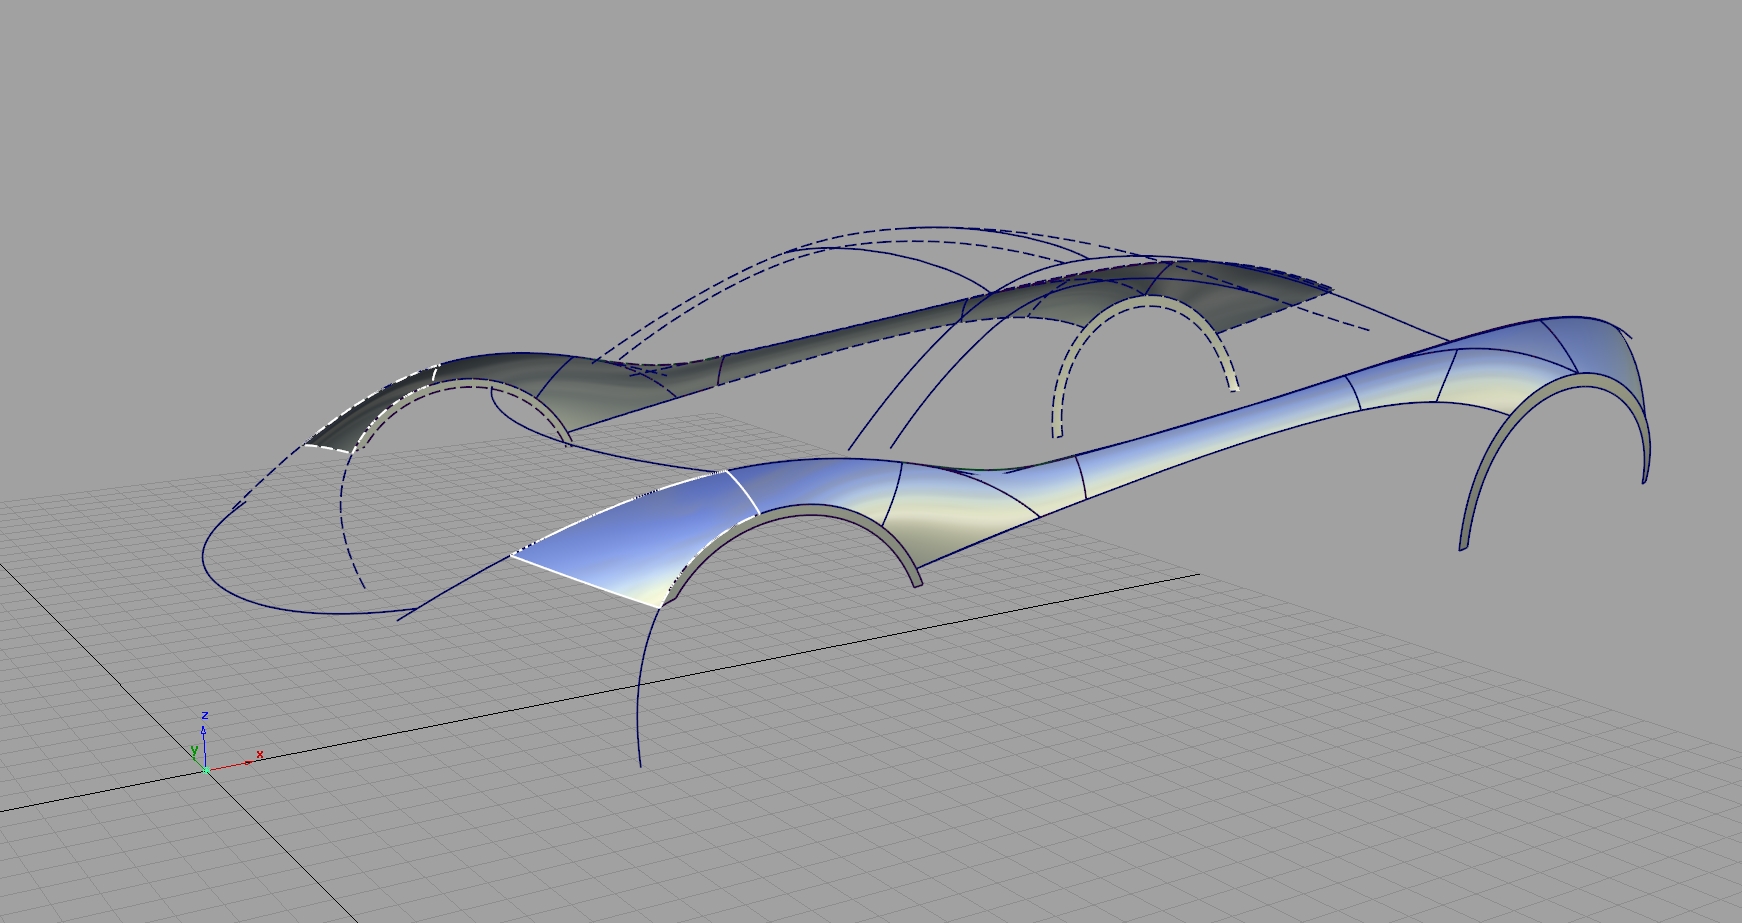This screenshot has width=1742, height=923.
Task: Click the red X axis arrow
Action: [248, 762]
